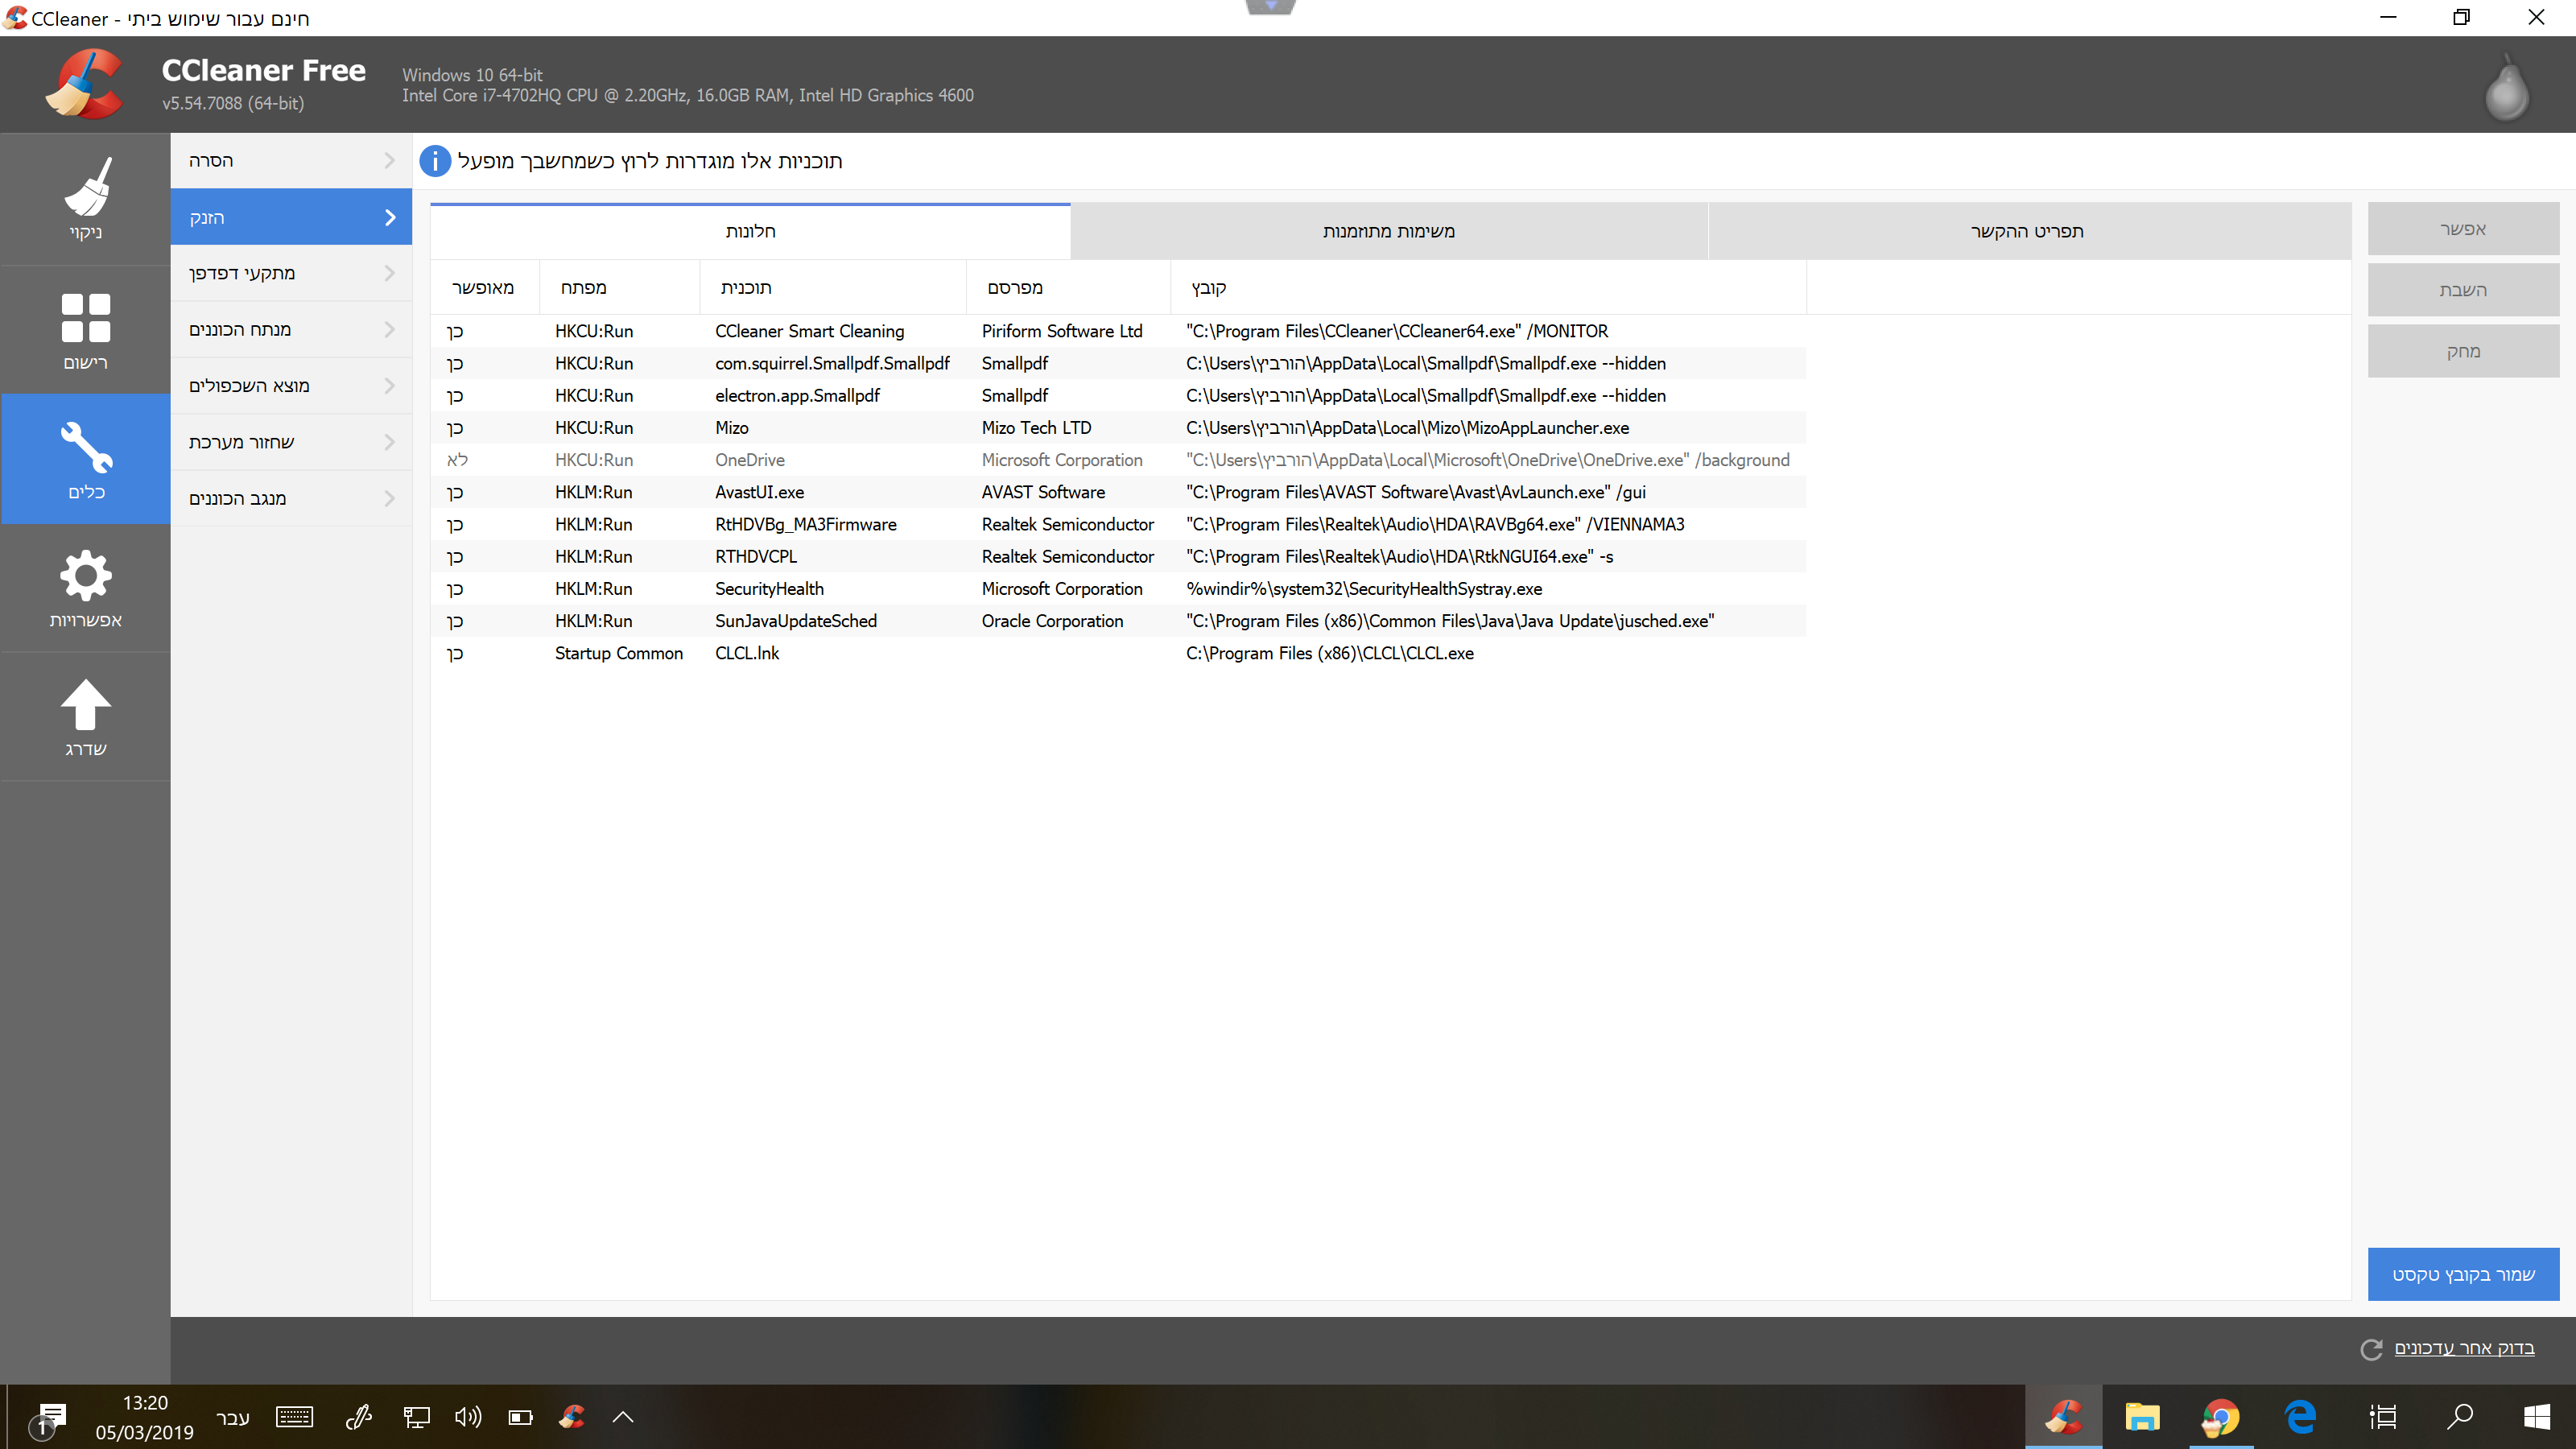The width and height of the screenshot is (2576, 1449).
Task: Select the Mizo startup entry
Action: 1118,428
